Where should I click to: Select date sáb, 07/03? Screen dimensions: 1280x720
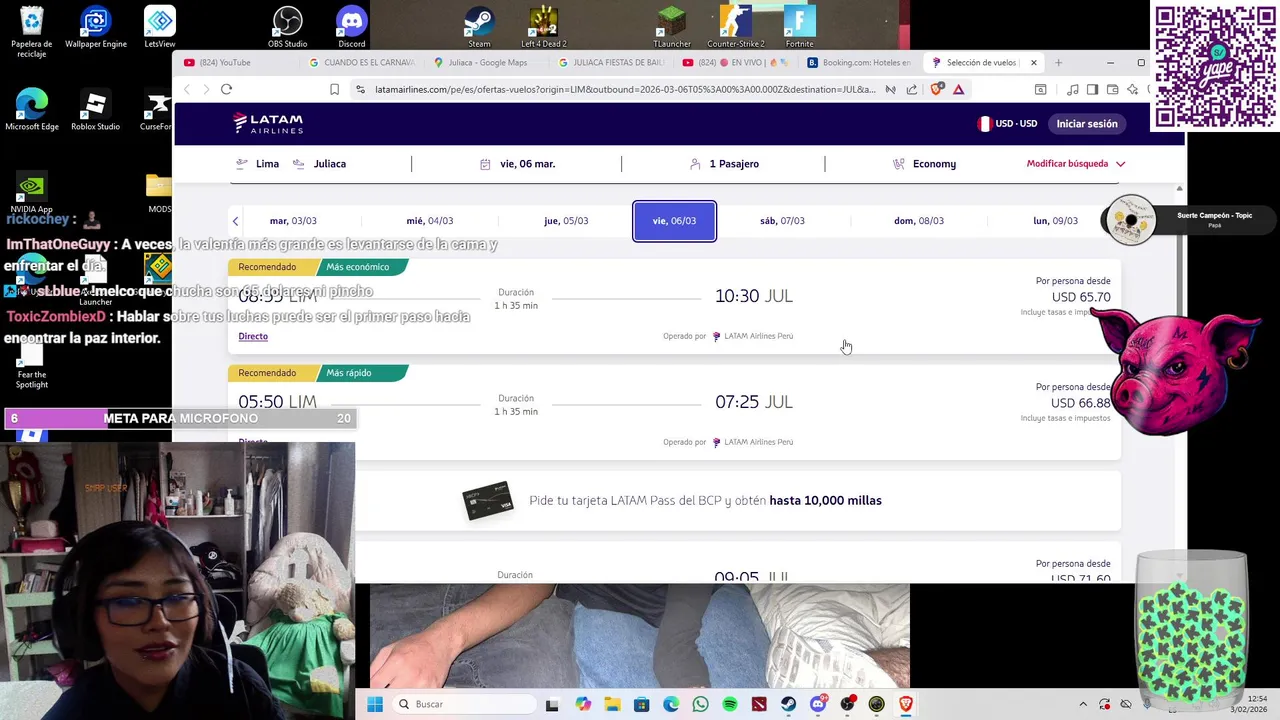pos(782,221)
